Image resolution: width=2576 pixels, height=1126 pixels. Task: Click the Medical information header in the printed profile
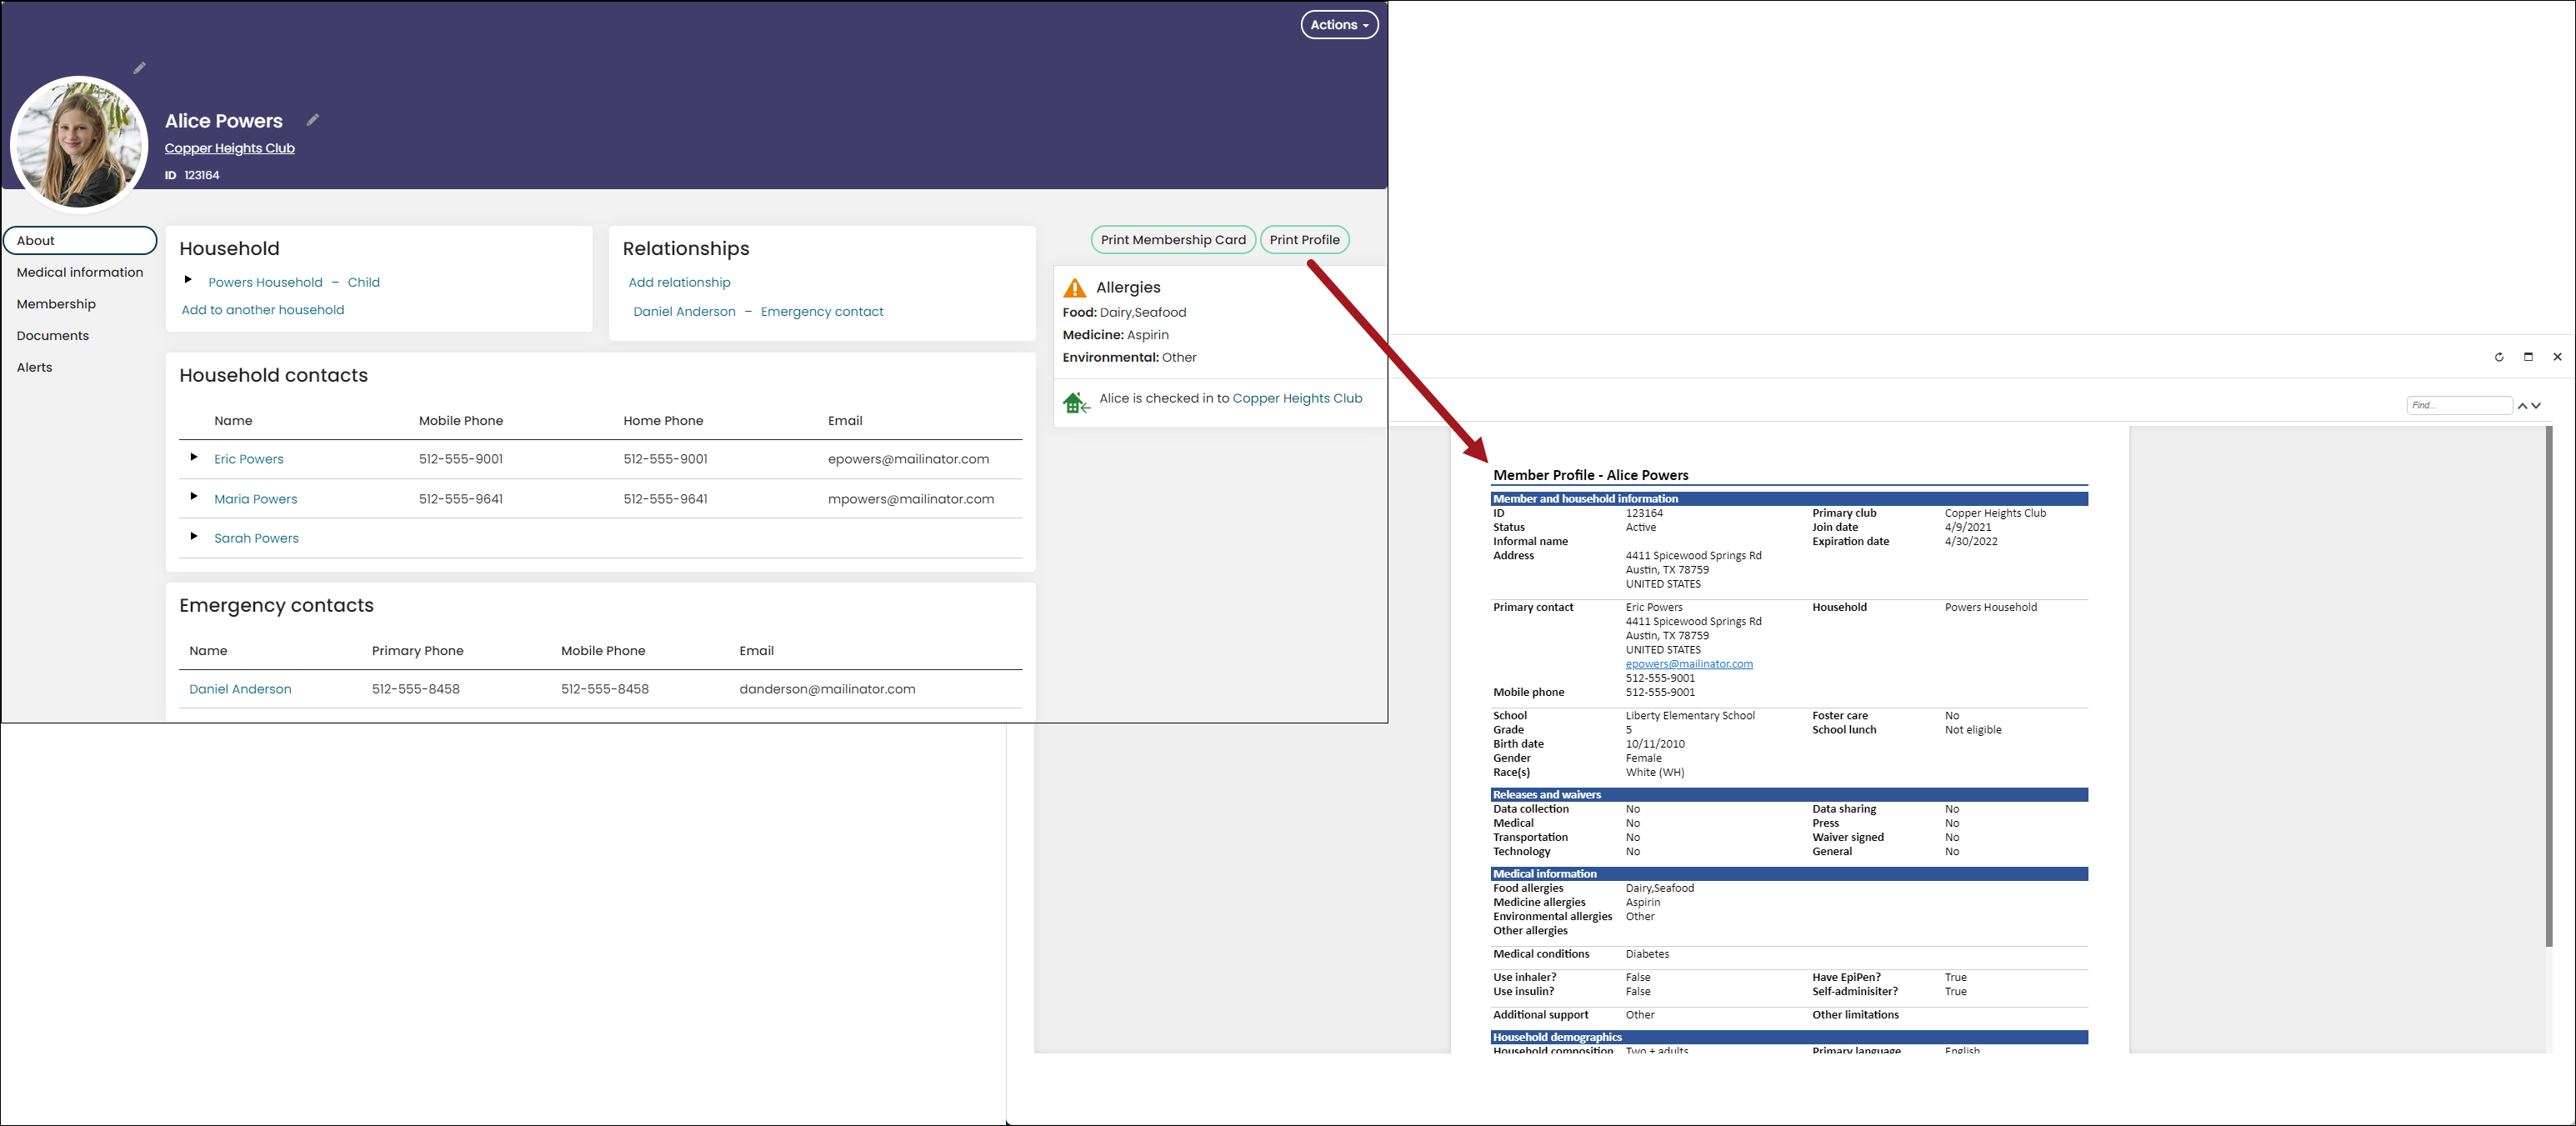tap(1788, 874)
